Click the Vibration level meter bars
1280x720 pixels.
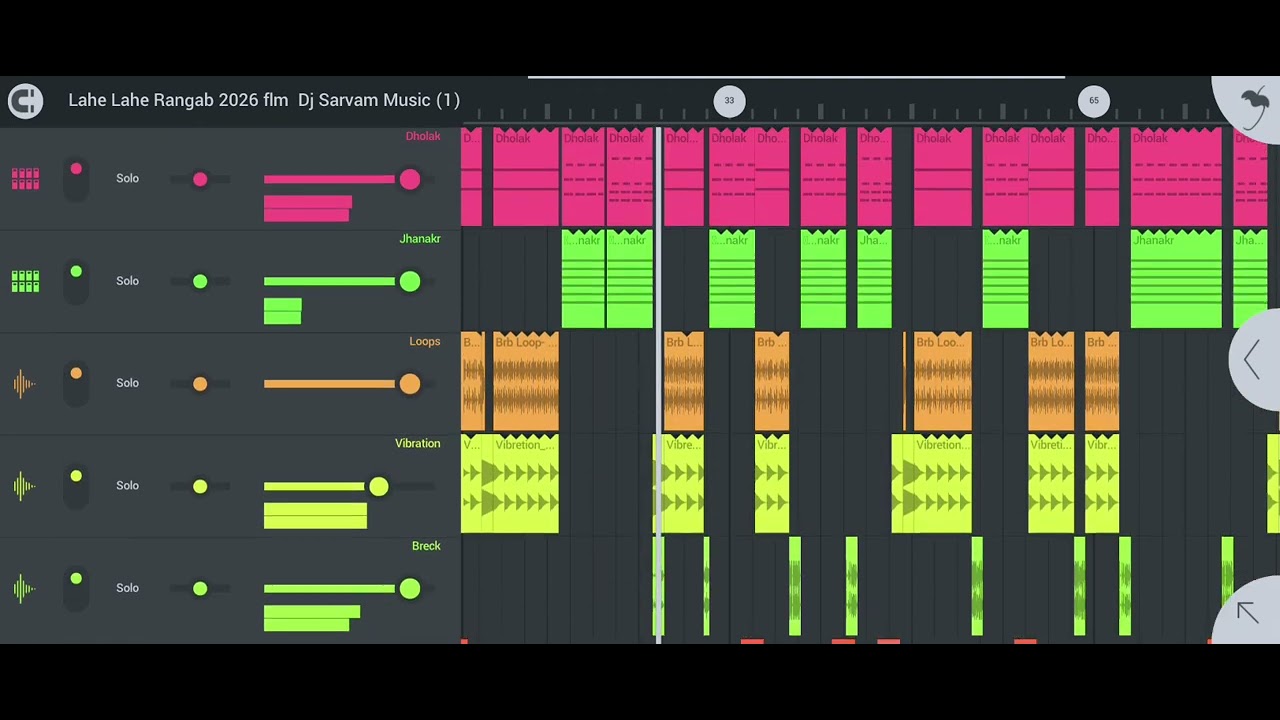click(315, 515)
